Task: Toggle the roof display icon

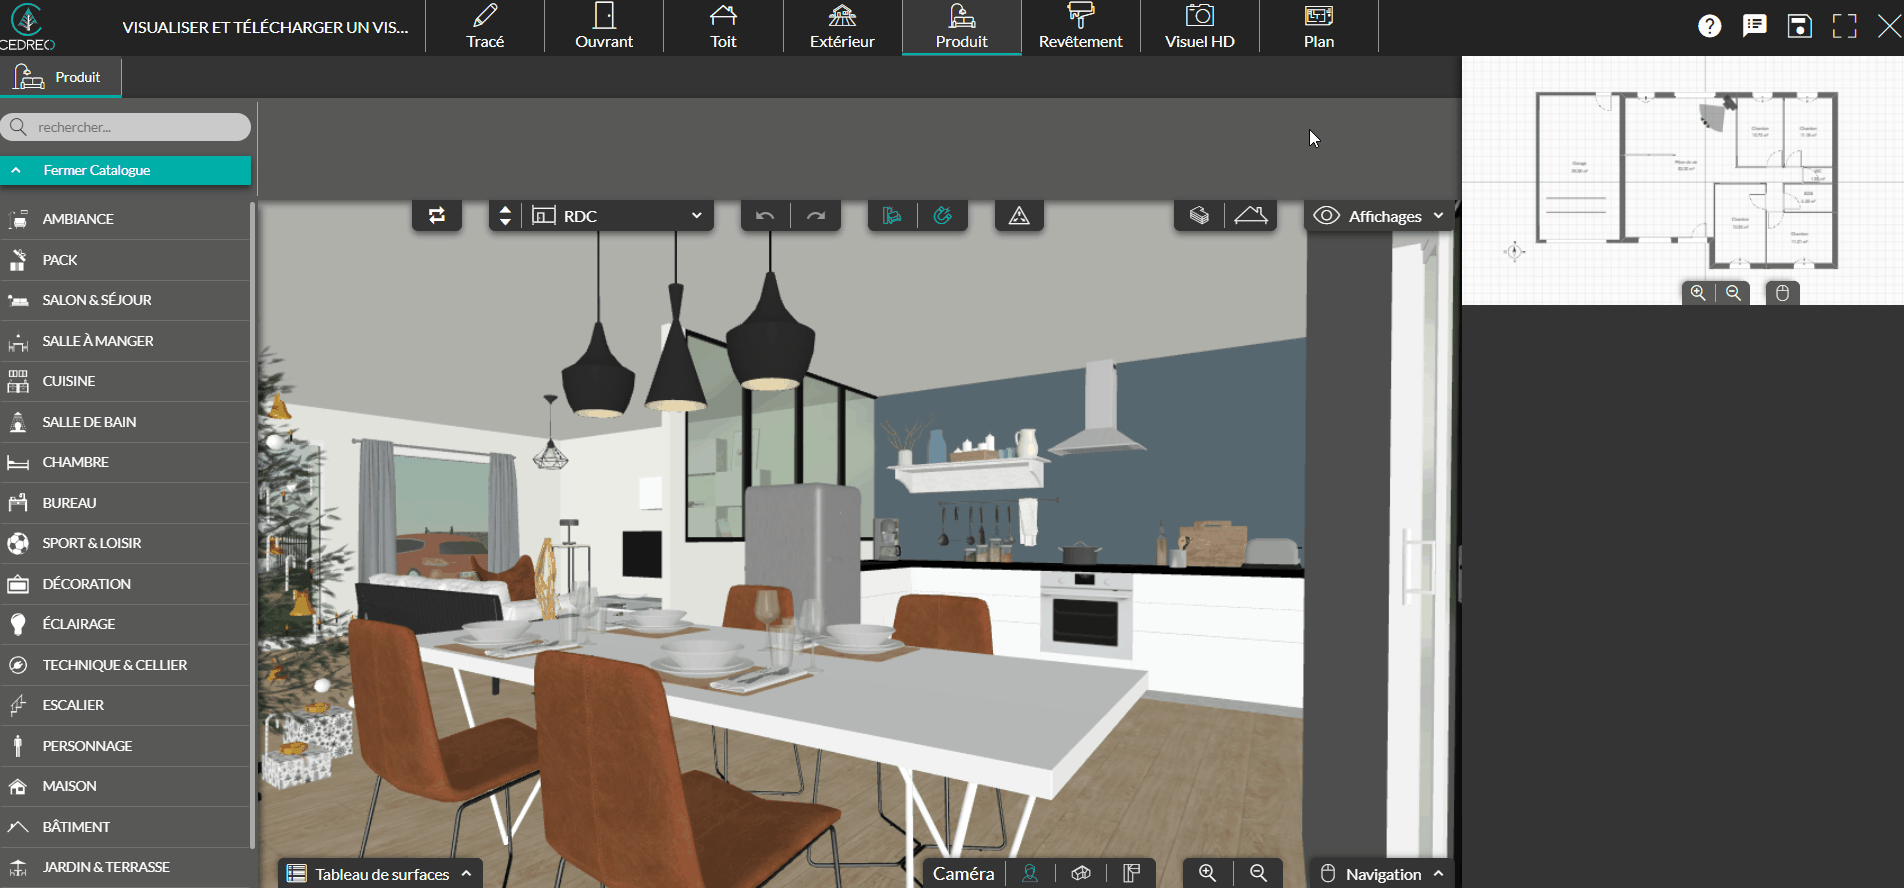Action: 1250,216
